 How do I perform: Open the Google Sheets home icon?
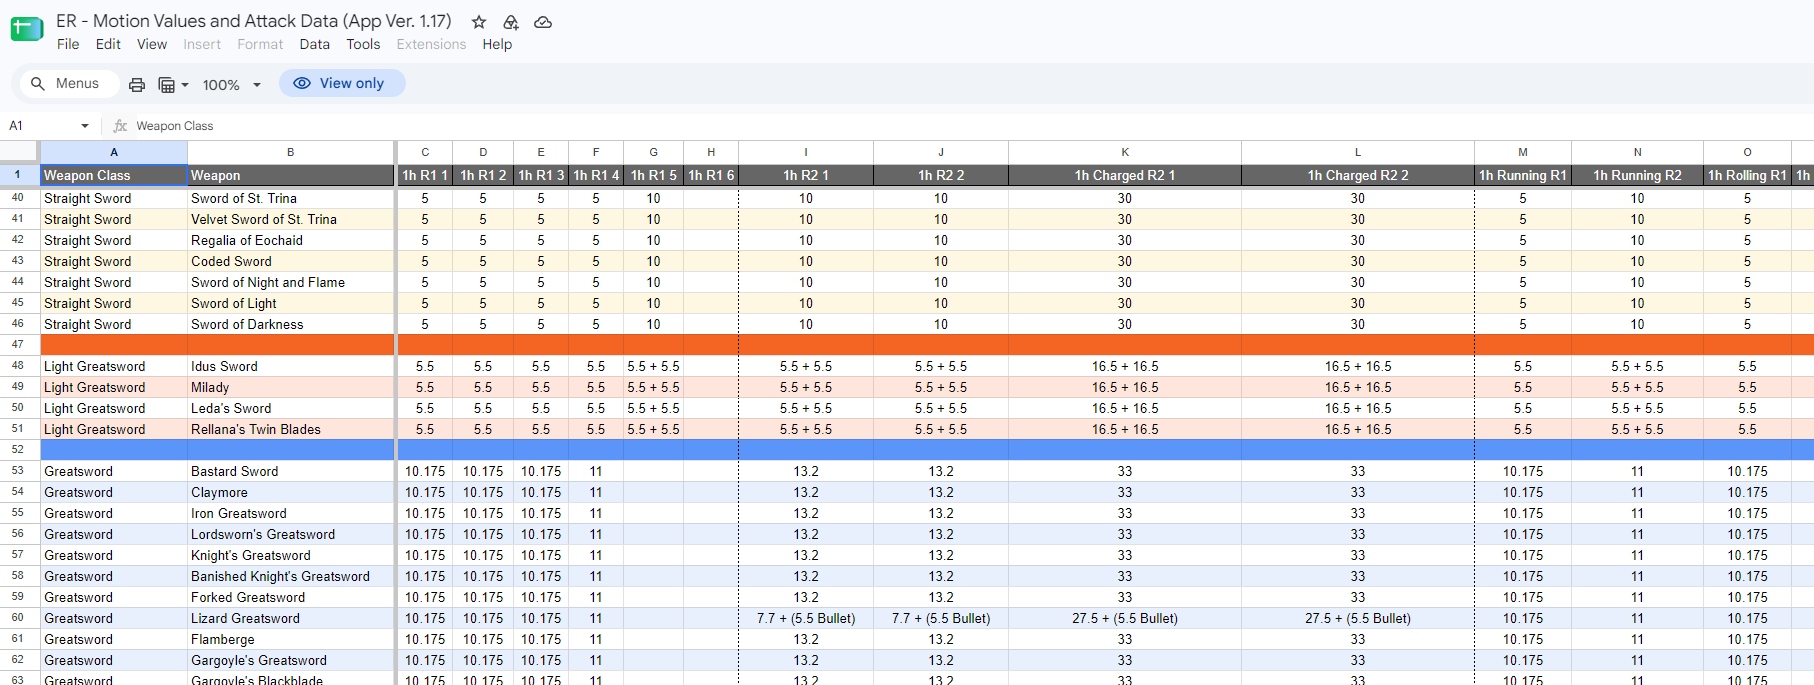tap(27, 30)
